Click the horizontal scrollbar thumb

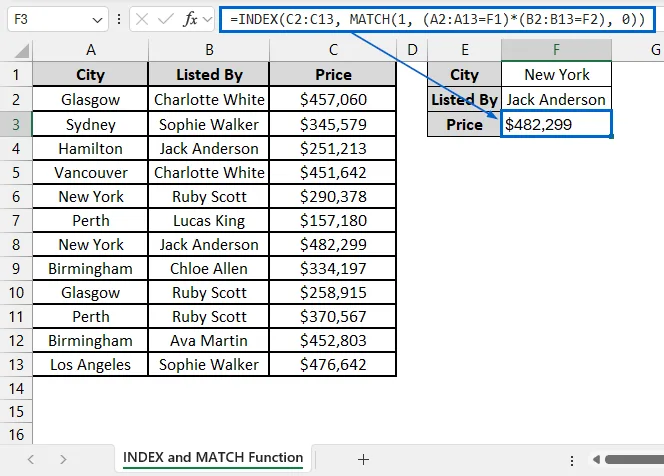[x=634, y=459]
